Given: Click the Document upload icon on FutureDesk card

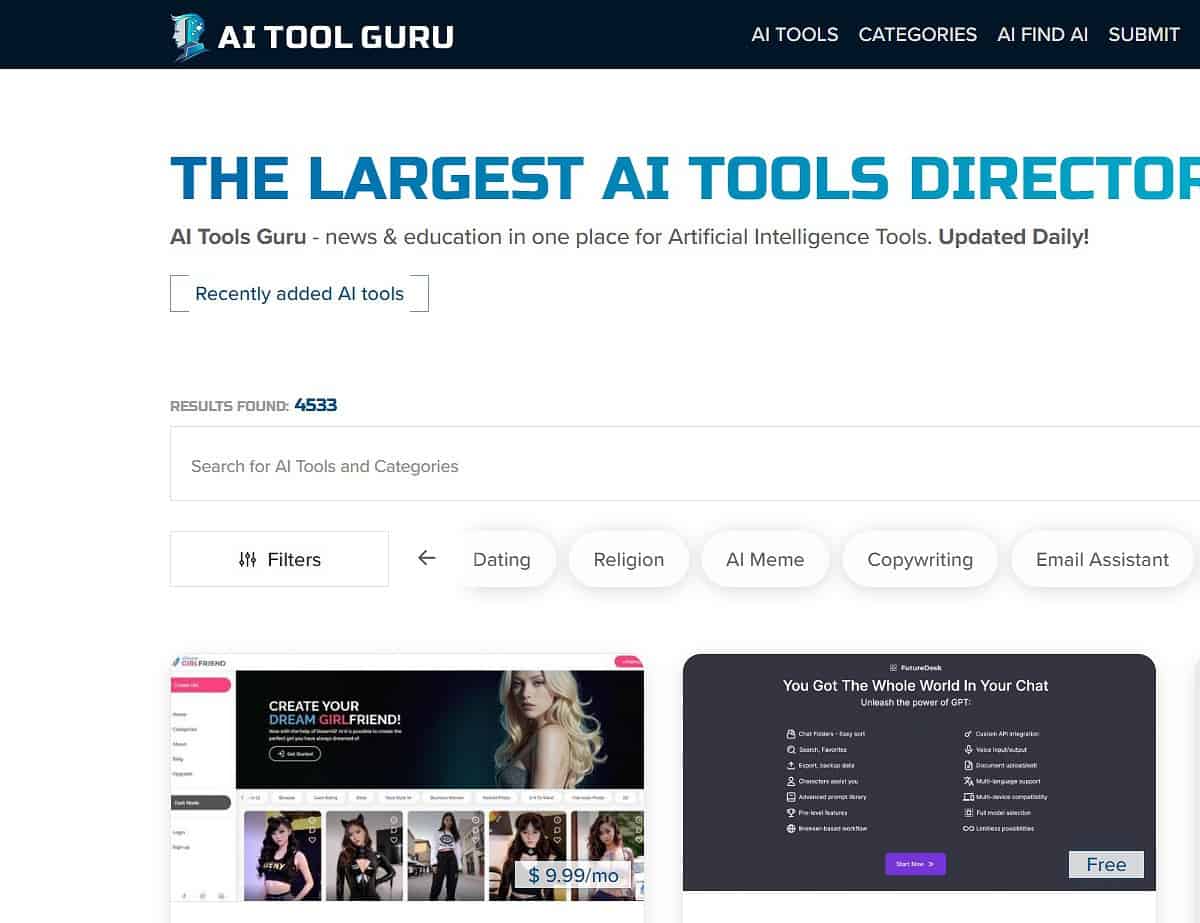Looking at the screenshot, I should coord(966,765).
